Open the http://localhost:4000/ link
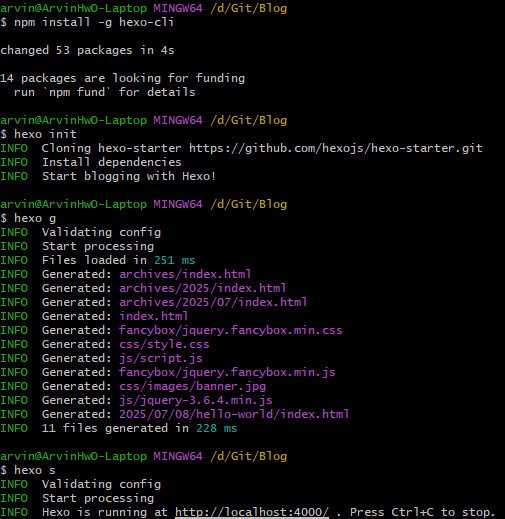Image resolution: width=505 pixels, height=519 pixels. coord(252,512)
